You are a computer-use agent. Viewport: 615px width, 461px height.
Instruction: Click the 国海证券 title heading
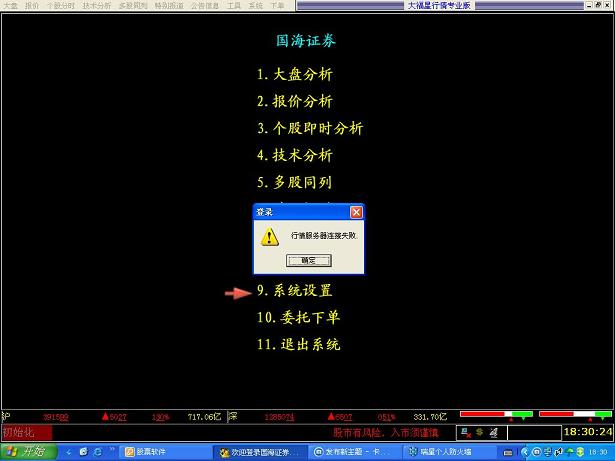(x=306, y=40)
